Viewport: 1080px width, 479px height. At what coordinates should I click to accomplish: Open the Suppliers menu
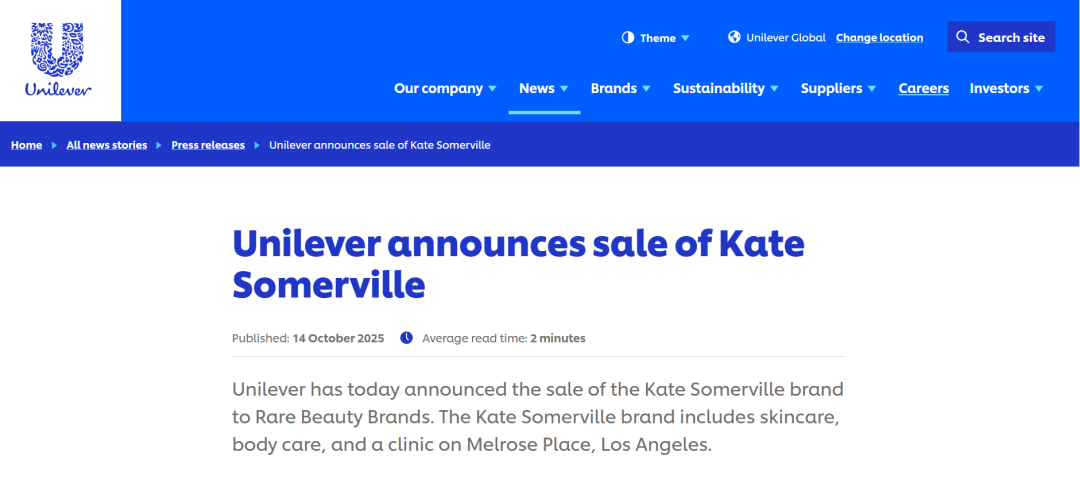tap(838, 88)
